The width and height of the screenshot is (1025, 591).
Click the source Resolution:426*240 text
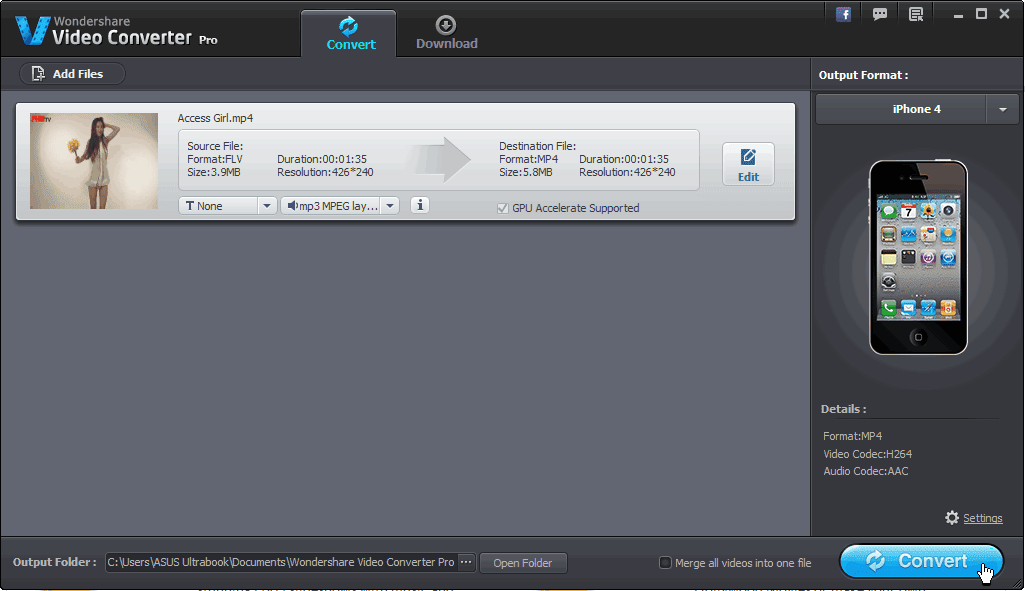(325, 172)
